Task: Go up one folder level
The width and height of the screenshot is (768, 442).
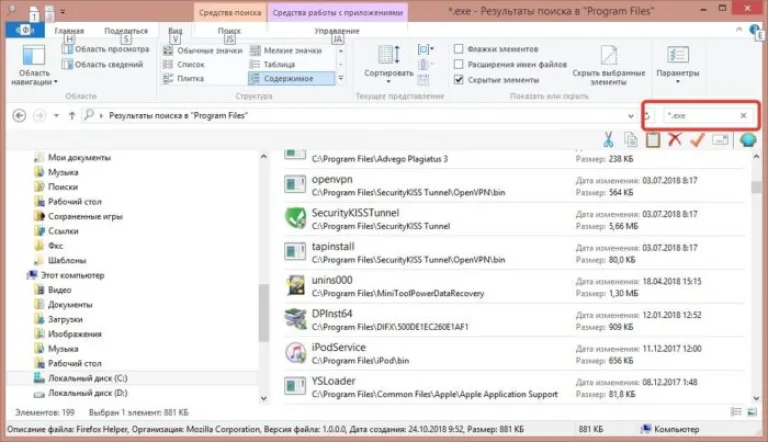Action: pos(72,116)
